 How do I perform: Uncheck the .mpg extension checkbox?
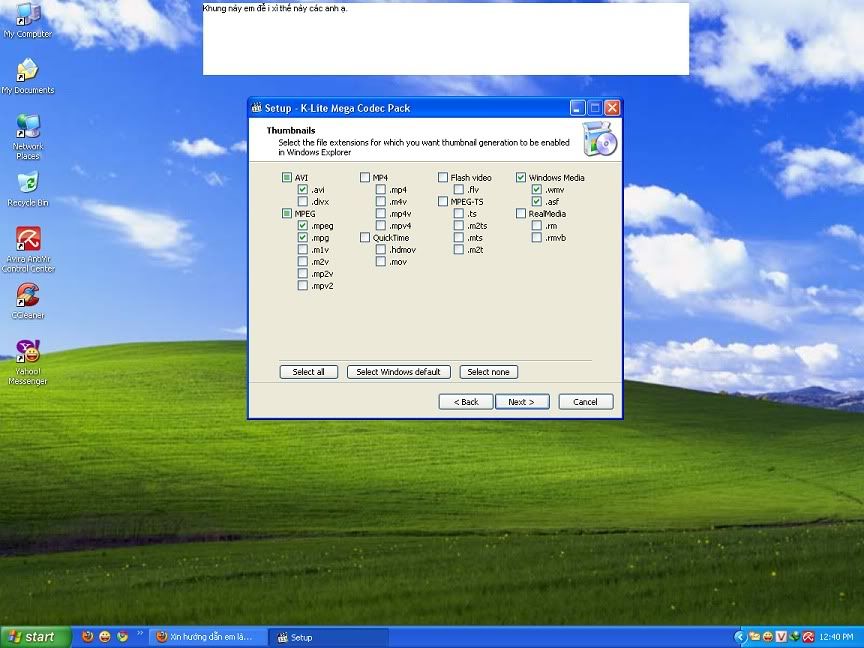click(303, 237)
